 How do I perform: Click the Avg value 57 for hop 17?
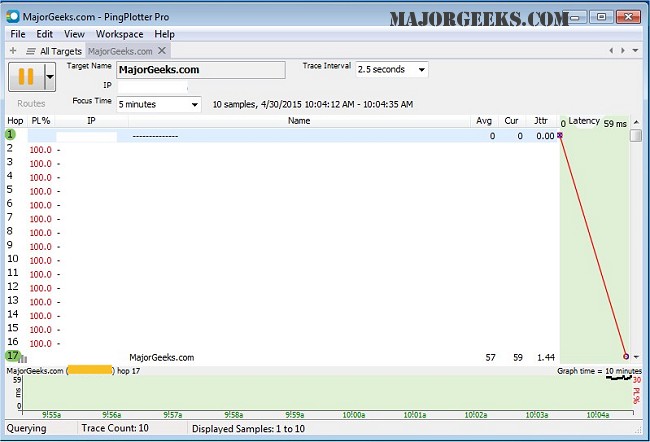click(490, 357)
